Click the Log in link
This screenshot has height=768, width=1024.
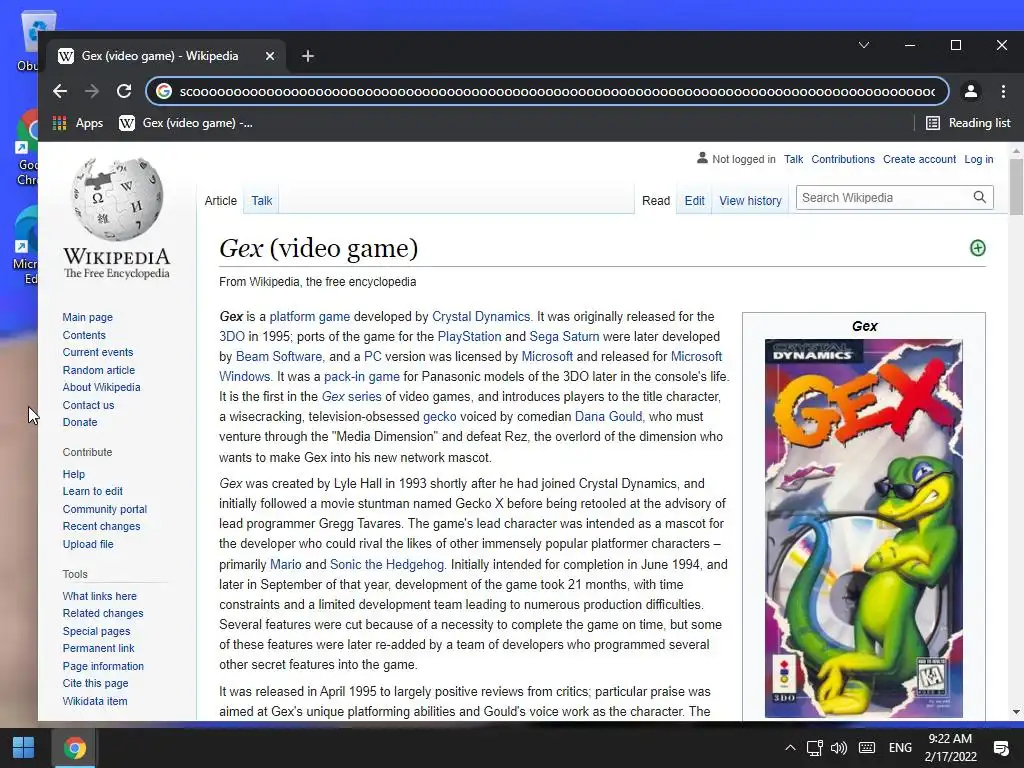click(979, 159)
